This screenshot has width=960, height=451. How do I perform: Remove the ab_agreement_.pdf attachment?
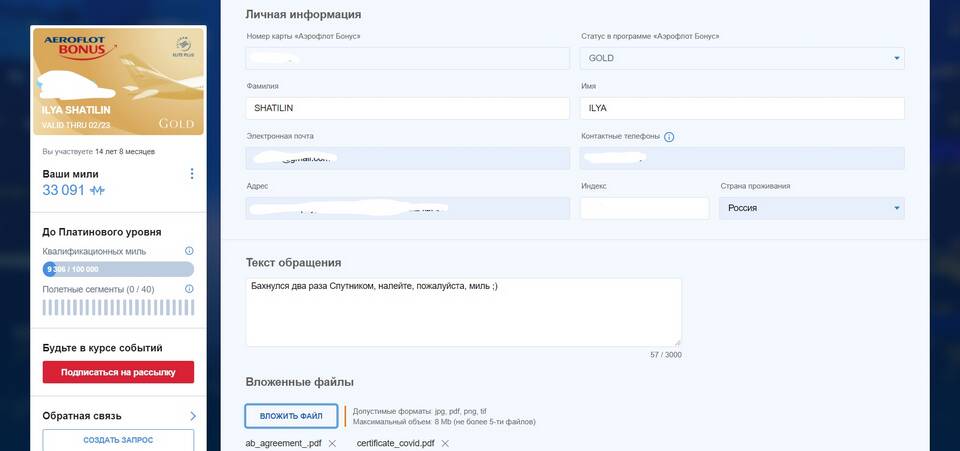coord(332,443)
